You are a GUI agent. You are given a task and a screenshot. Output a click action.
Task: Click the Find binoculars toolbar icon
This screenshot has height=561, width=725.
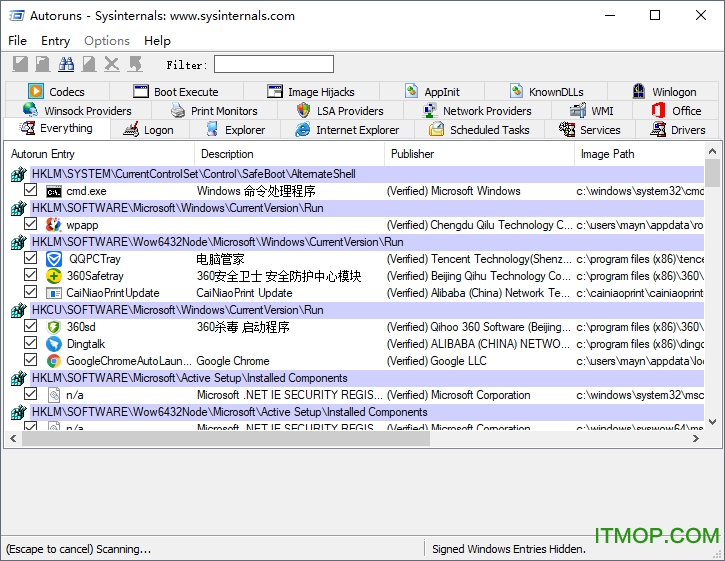point(66,64)
